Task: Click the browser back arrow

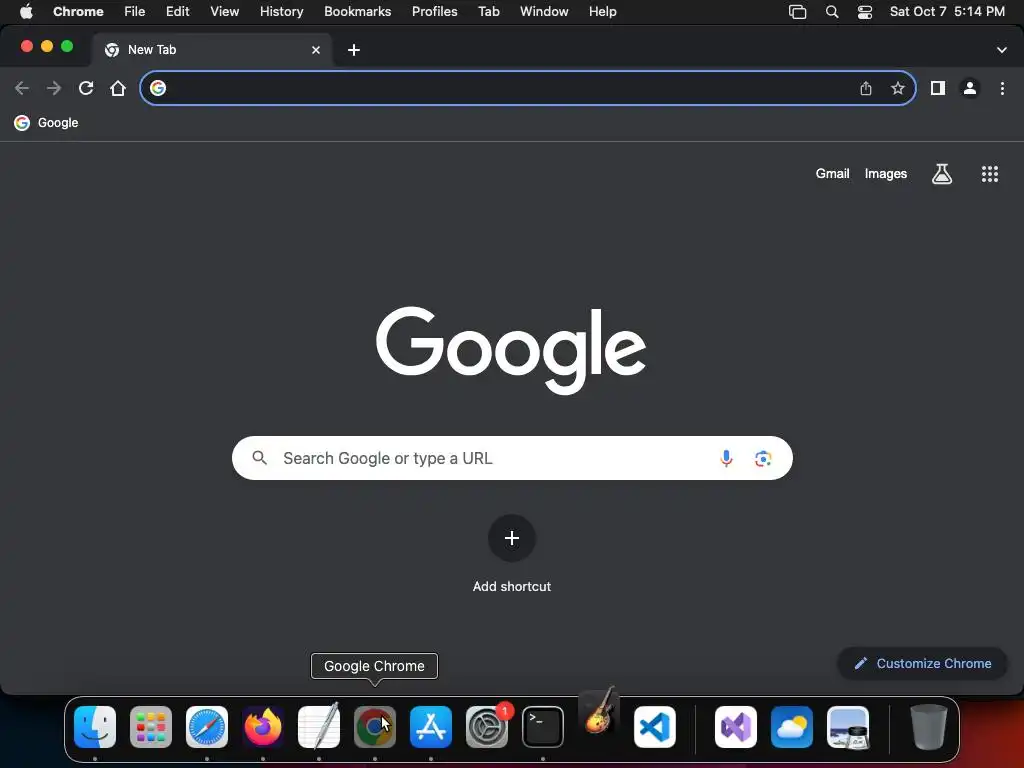Action: 22,88
